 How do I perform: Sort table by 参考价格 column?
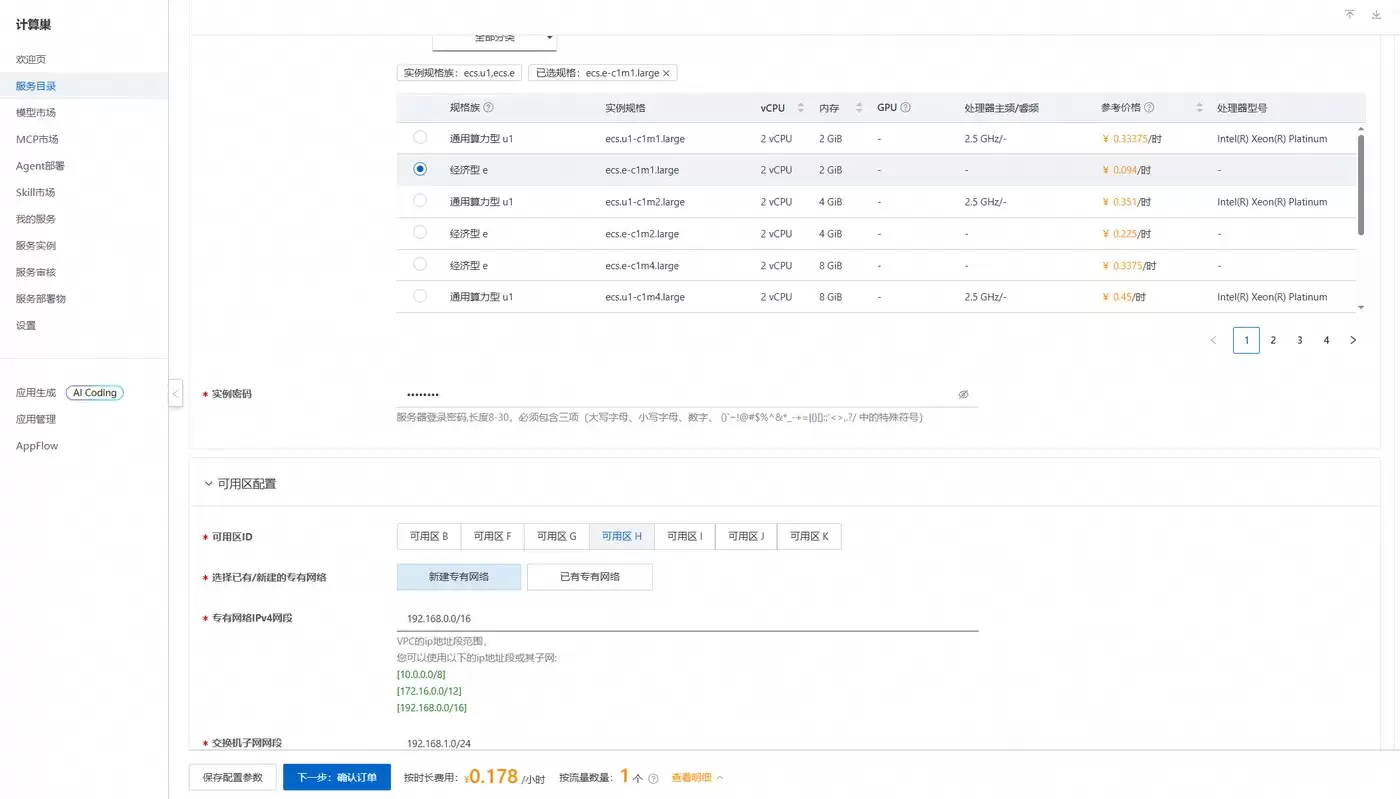click(x=1200, y=108)
